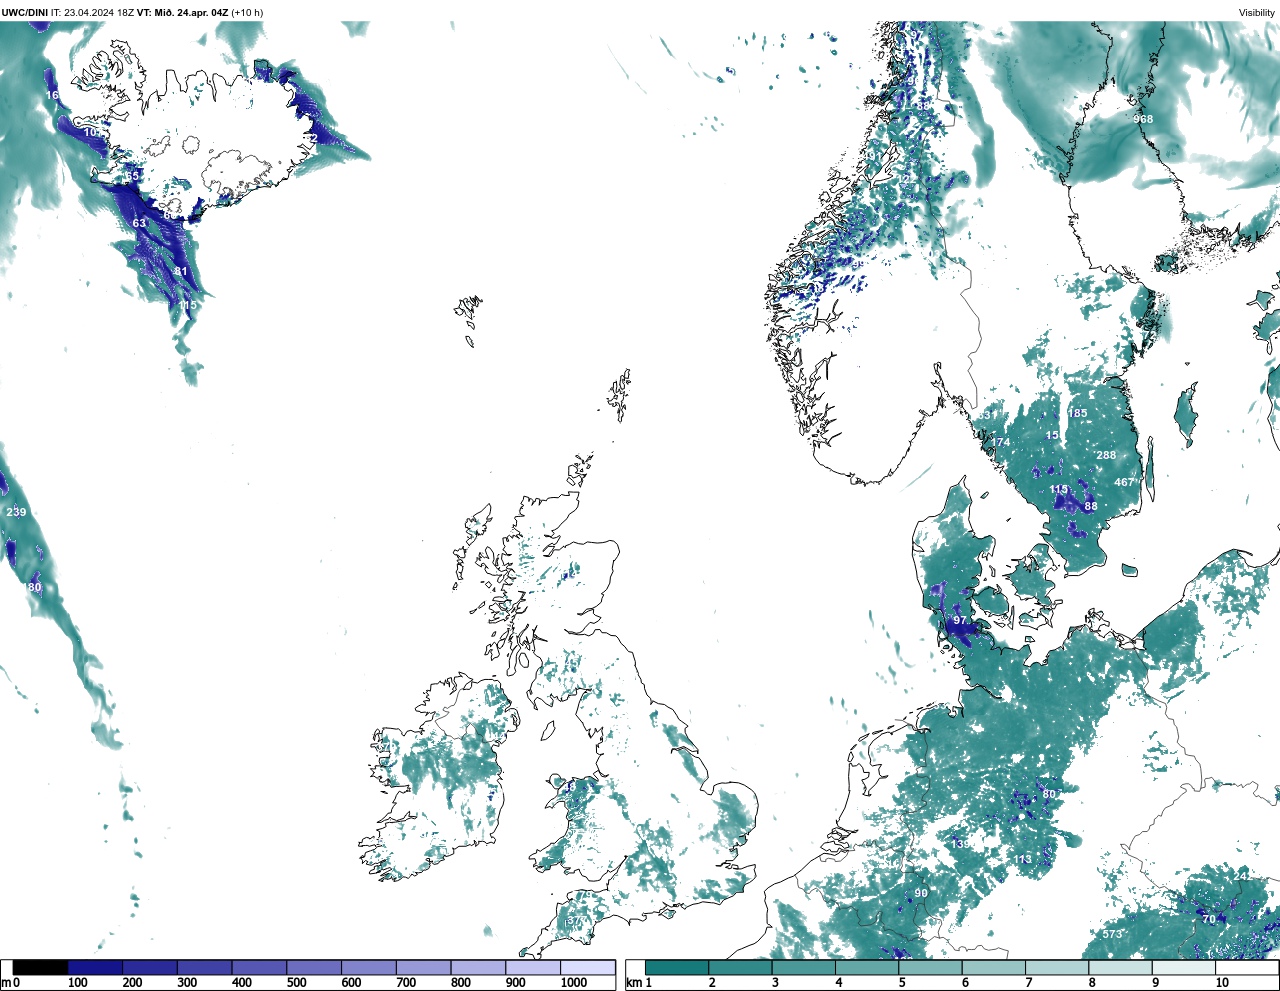Viewport: 1280px width, 991px height.
Task: Click the black 0–100 m legend swatch
Action: 41,968
